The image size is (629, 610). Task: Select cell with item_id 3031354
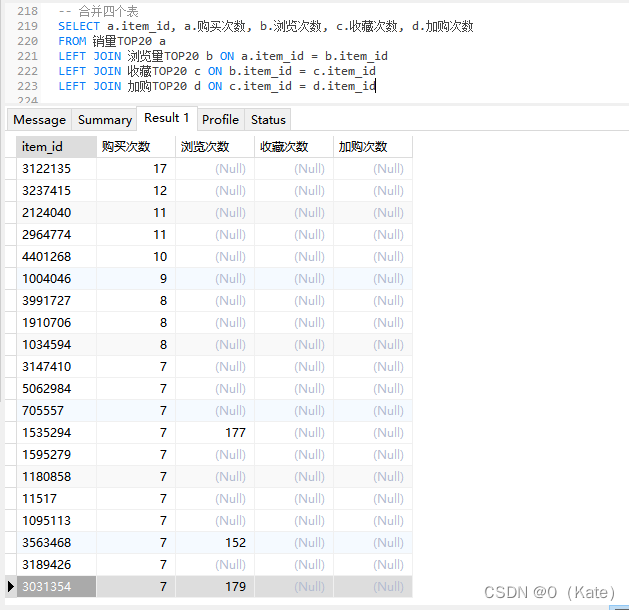56,587
